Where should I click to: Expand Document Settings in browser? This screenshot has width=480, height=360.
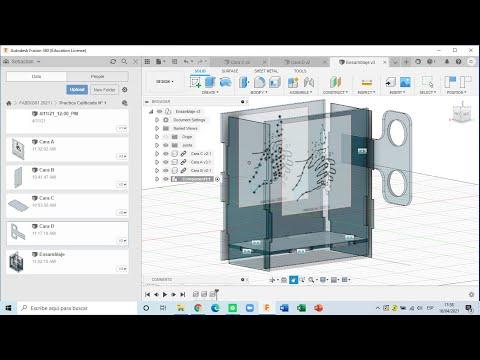157,120
